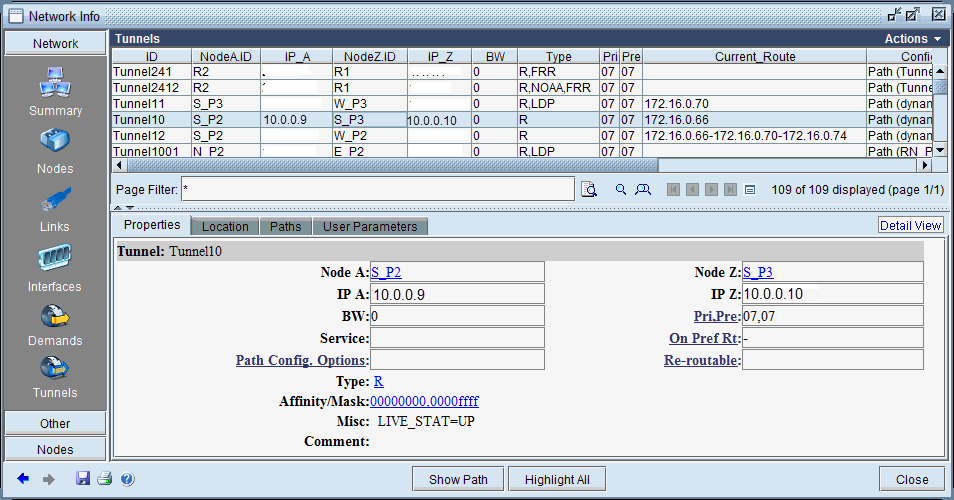Click the binoculars find icon
The width and height of the screenshot is (954, 500).
(643, 189)
